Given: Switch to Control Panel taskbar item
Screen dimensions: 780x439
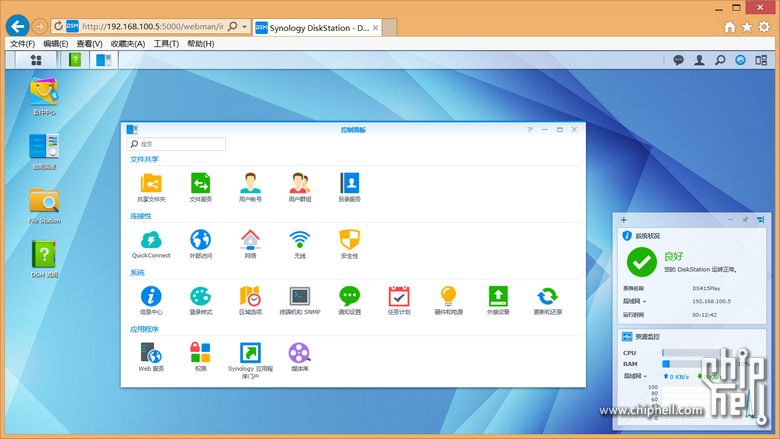Looking at the screenshot, I should pos(103,60).
